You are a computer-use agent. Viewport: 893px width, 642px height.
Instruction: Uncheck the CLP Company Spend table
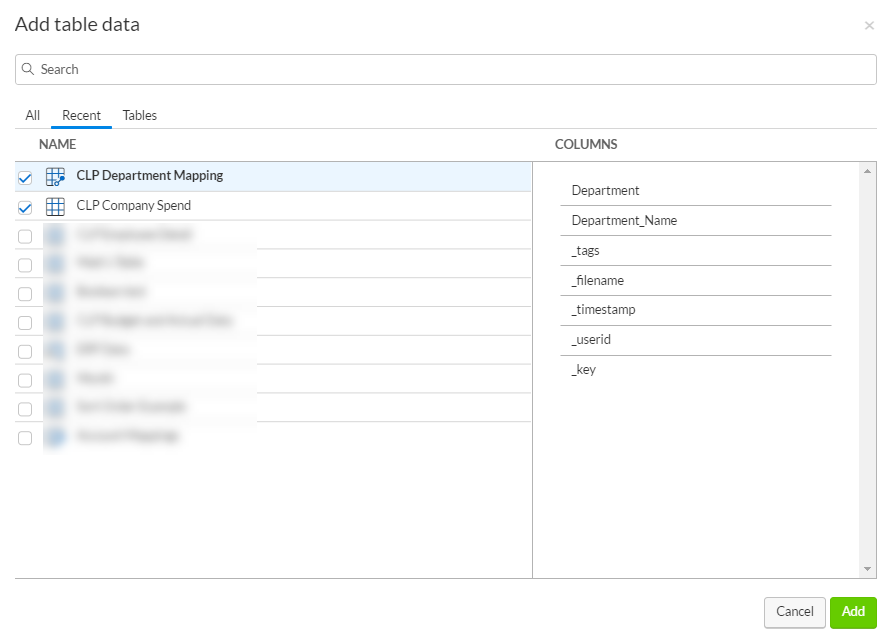[x=25, y=206]
